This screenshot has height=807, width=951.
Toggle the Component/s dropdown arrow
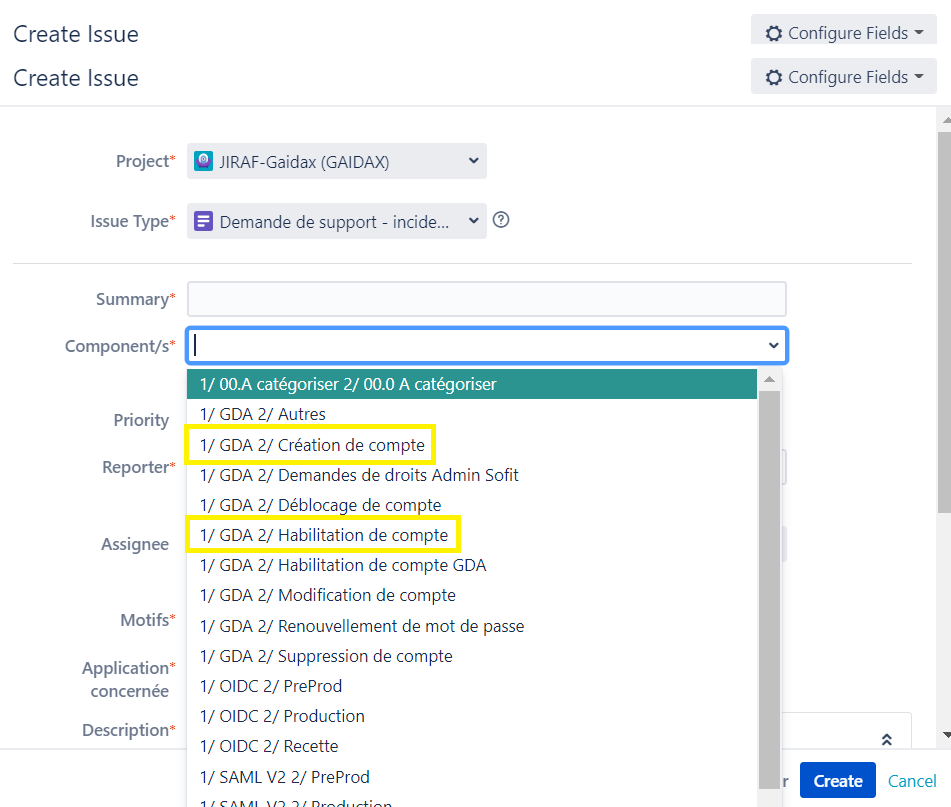point(773,346)
